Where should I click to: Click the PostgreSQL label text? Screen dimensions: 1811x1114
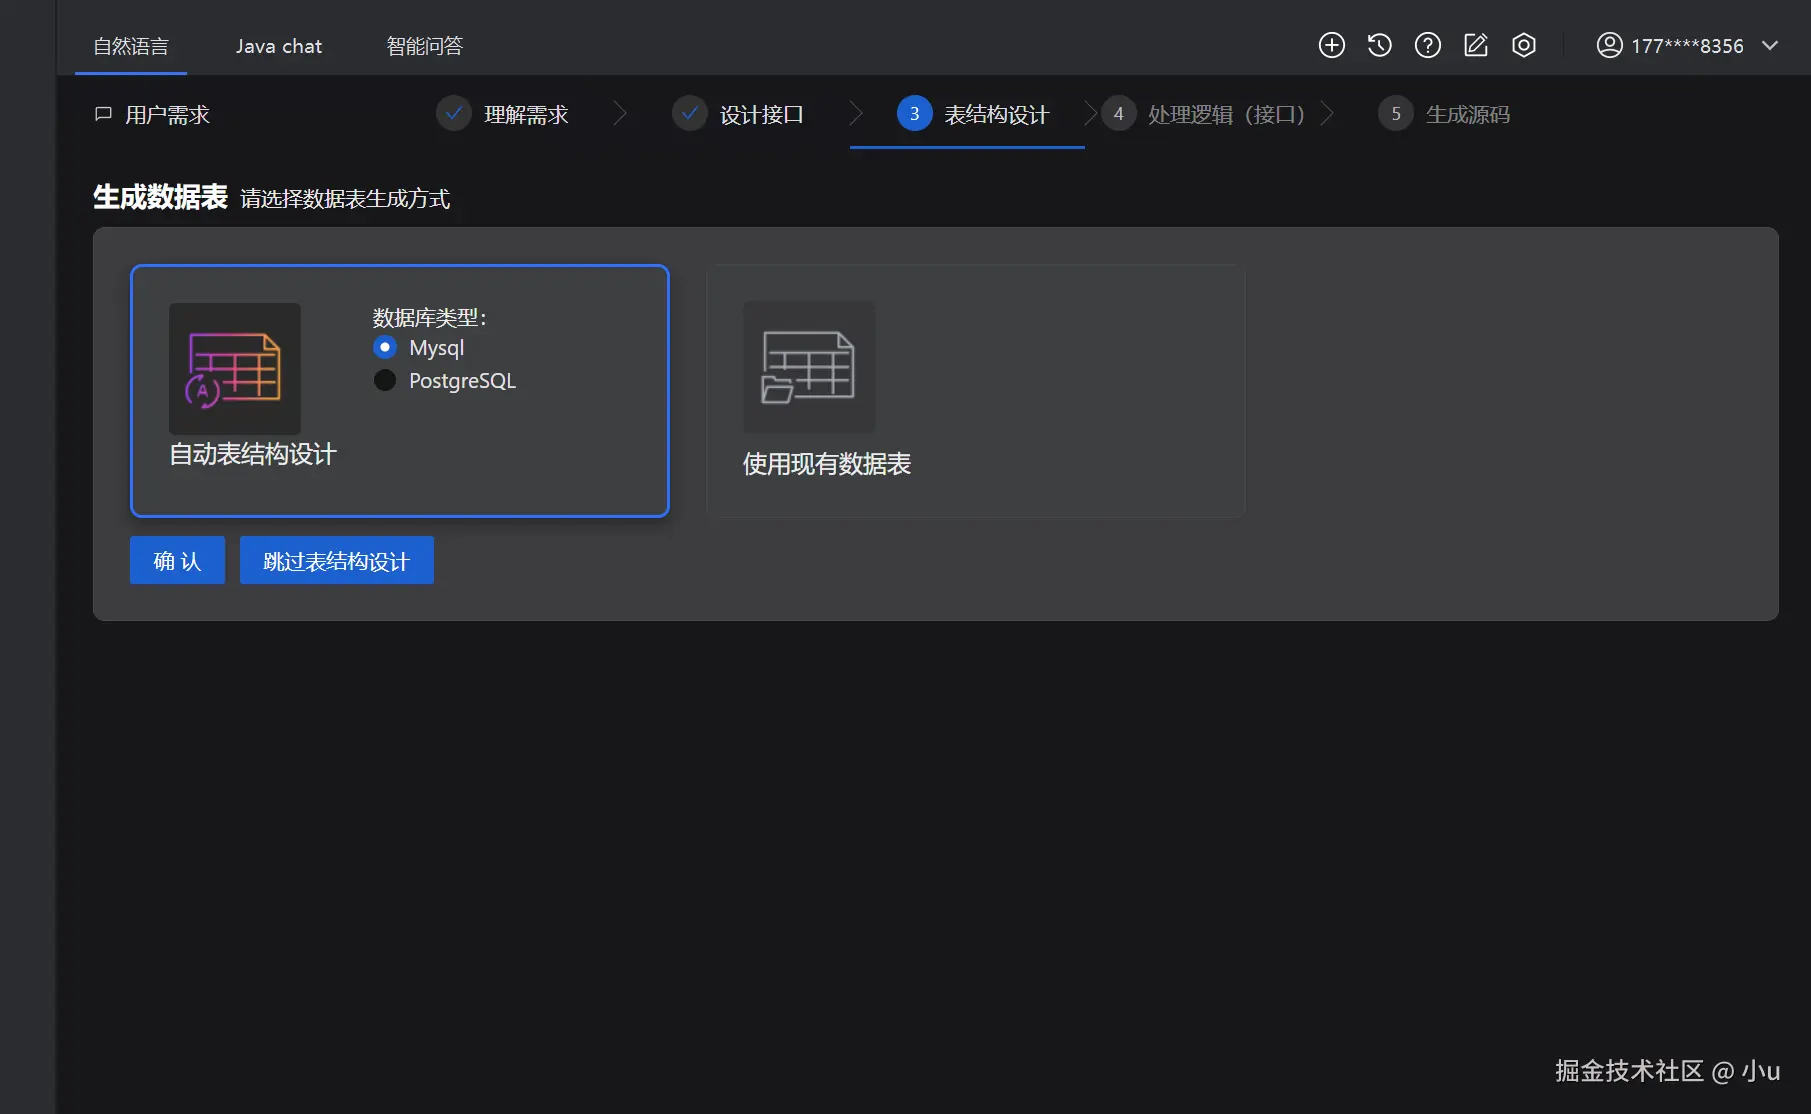[462, 381]
